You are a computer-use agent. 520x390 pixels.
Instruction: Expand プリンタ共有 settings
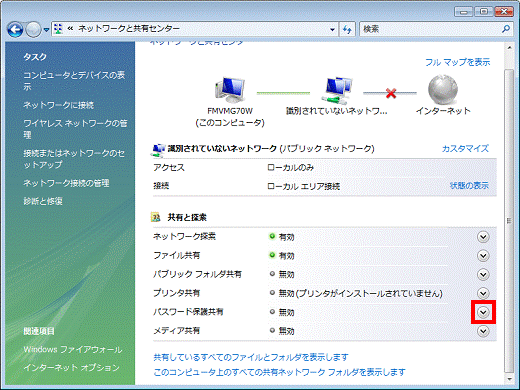pos(483,293)
